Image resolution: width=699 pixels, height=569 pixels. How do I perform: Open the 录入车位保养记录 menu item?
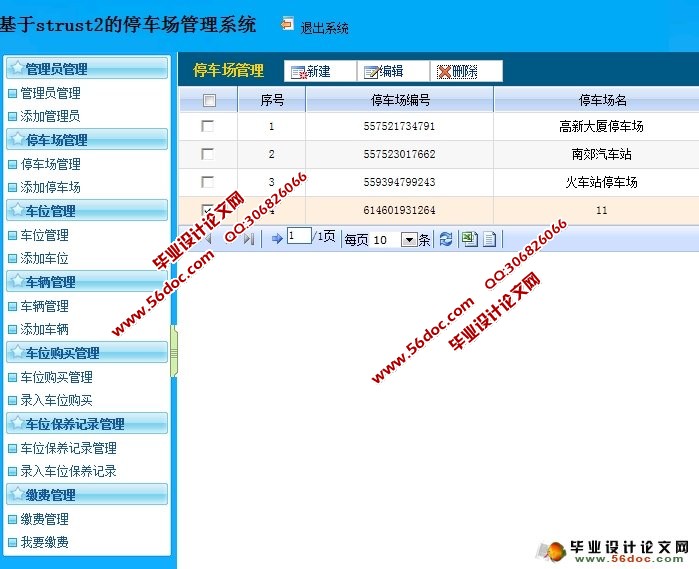coord(69,471)
